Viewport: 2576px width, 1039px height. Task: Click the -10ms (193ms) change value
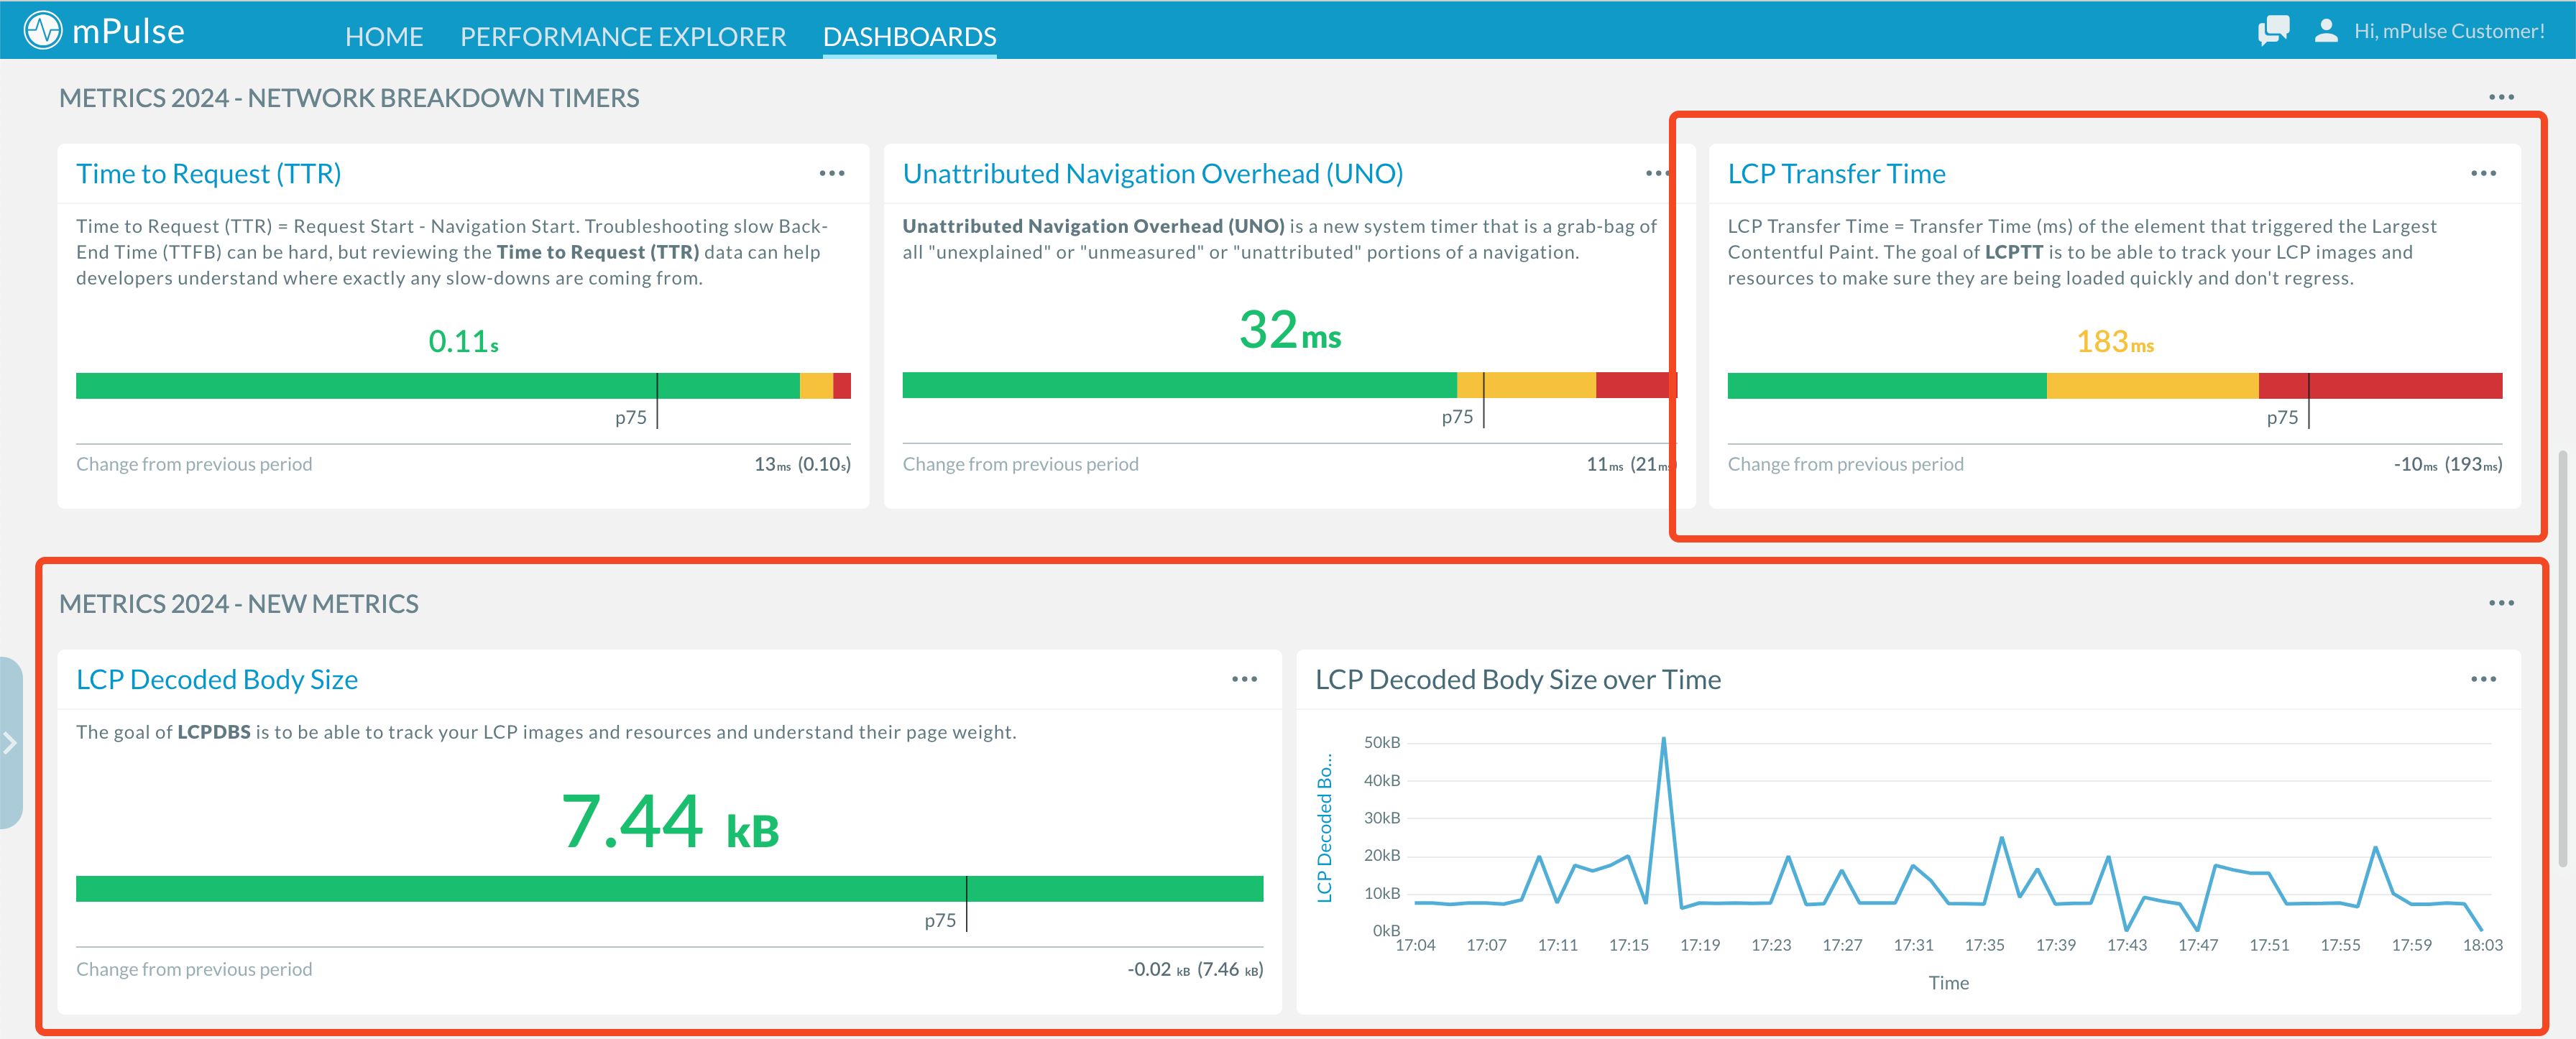pos(2447,464)
